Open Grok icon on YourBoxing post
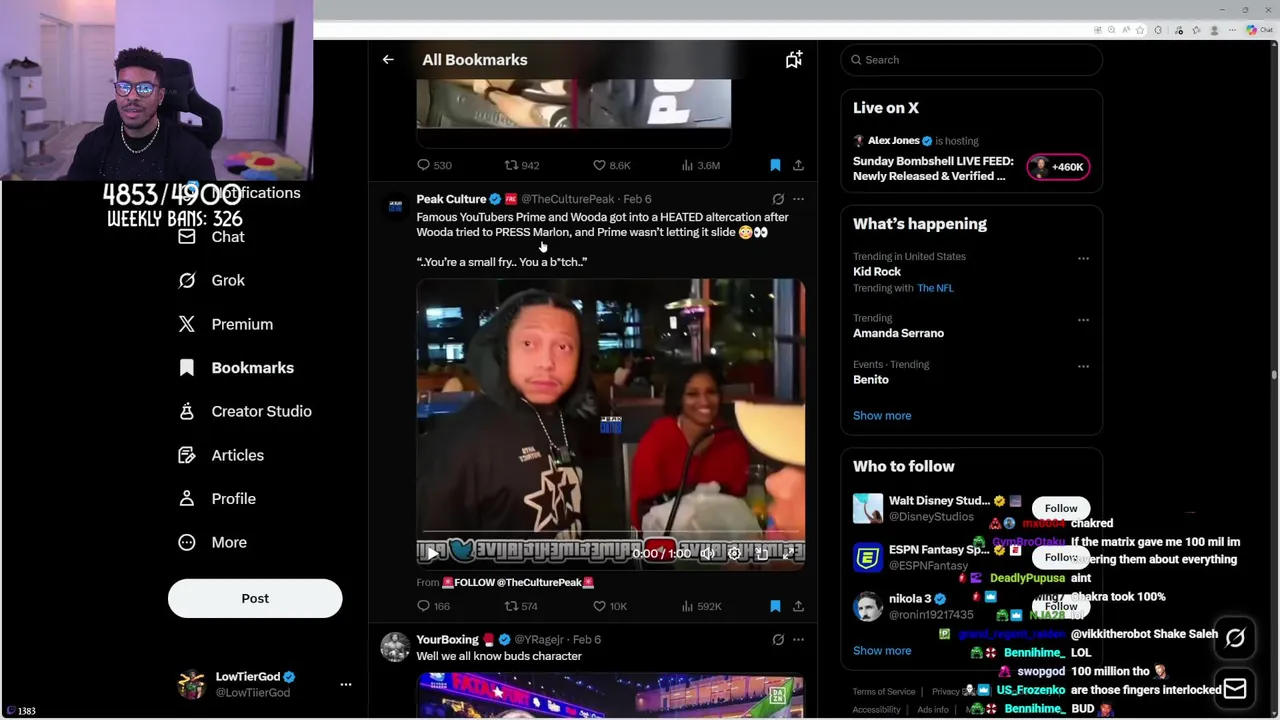The height and width of the screenshot is (720, 1280). 778,639
